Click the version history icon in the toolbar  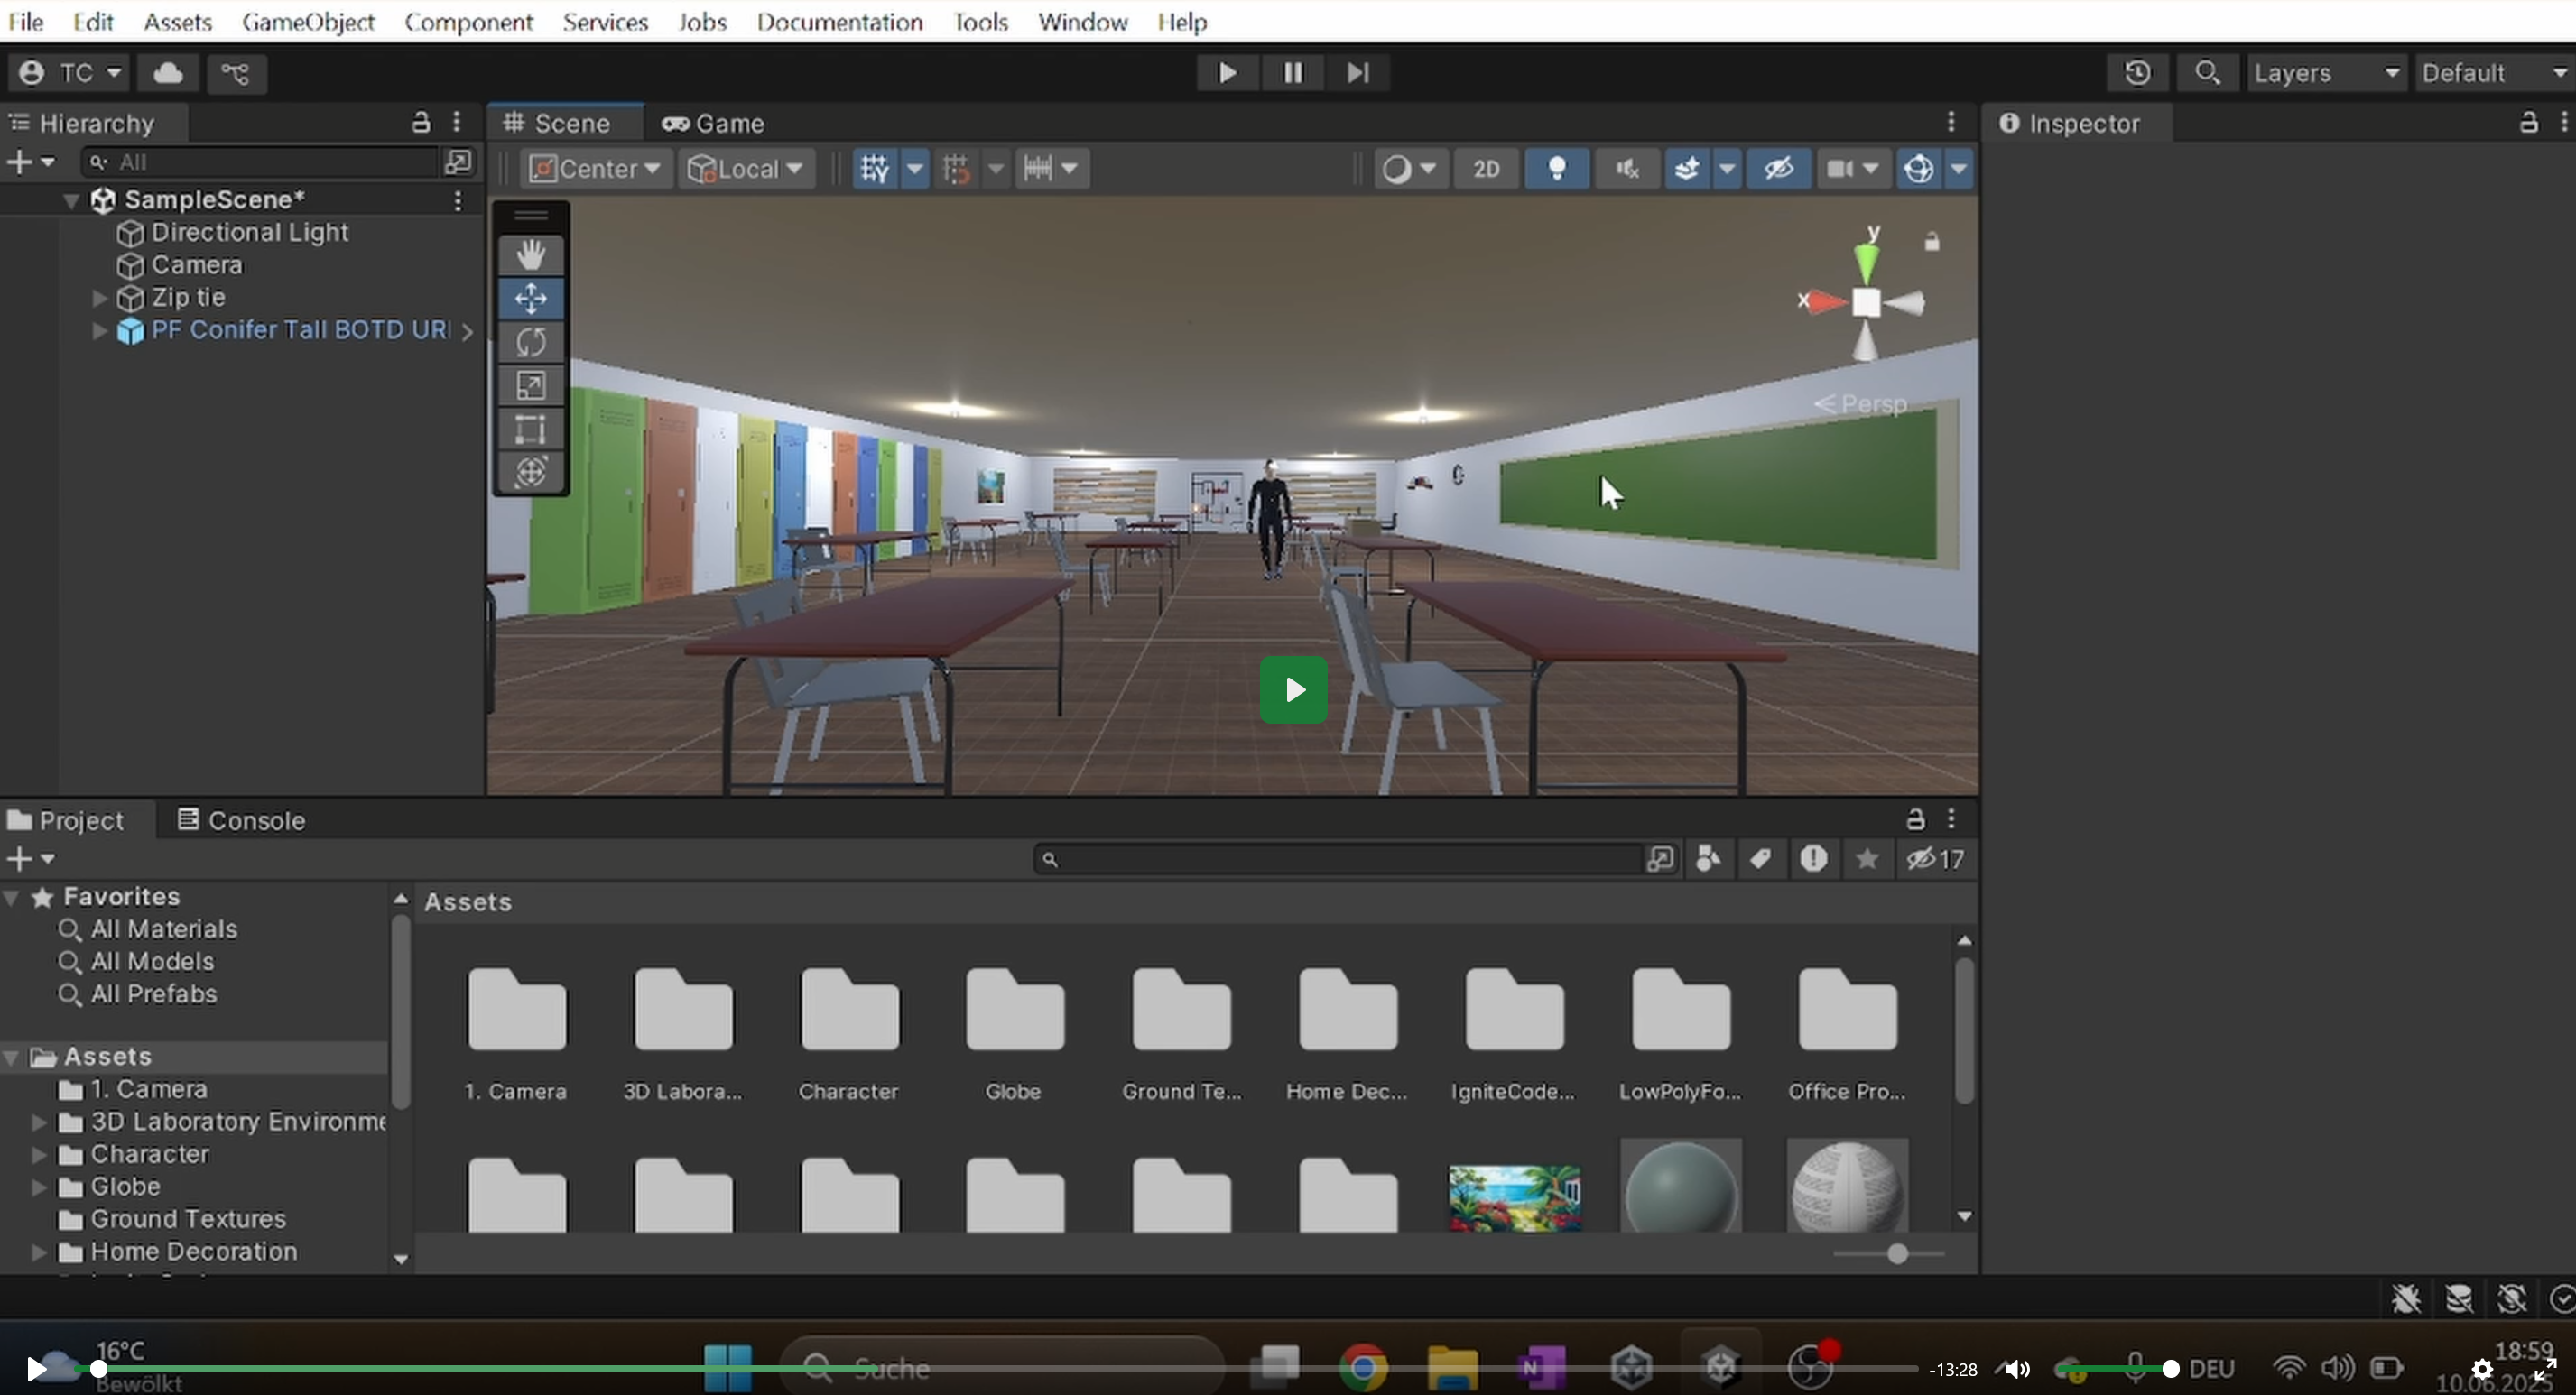pyautogui.click(x=2138, y=72)
